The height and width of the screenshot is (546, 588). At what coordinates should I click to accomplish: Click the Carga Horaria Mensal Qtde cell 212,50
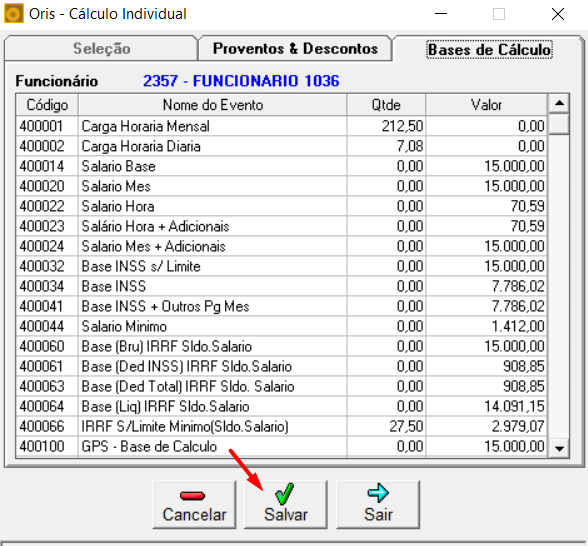click(x=386, y=126)
